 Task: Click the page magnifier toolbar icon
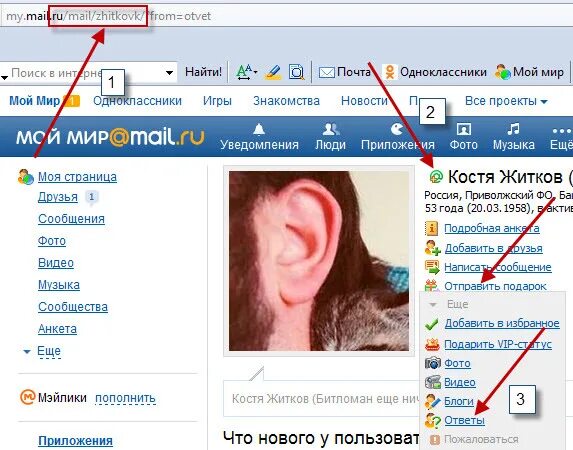pos(296,72)
